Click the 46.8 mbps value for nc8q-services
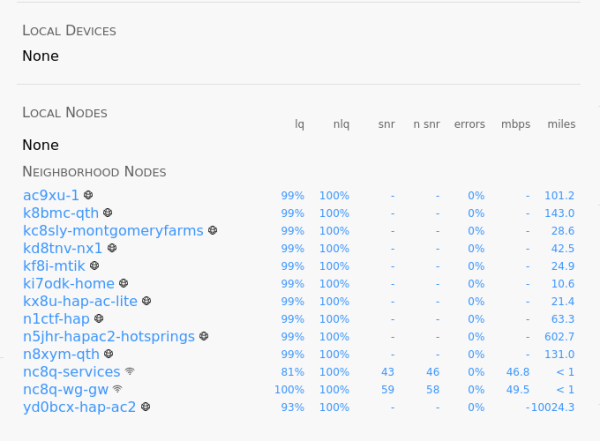600x441 pixels. tap(518, 372)
